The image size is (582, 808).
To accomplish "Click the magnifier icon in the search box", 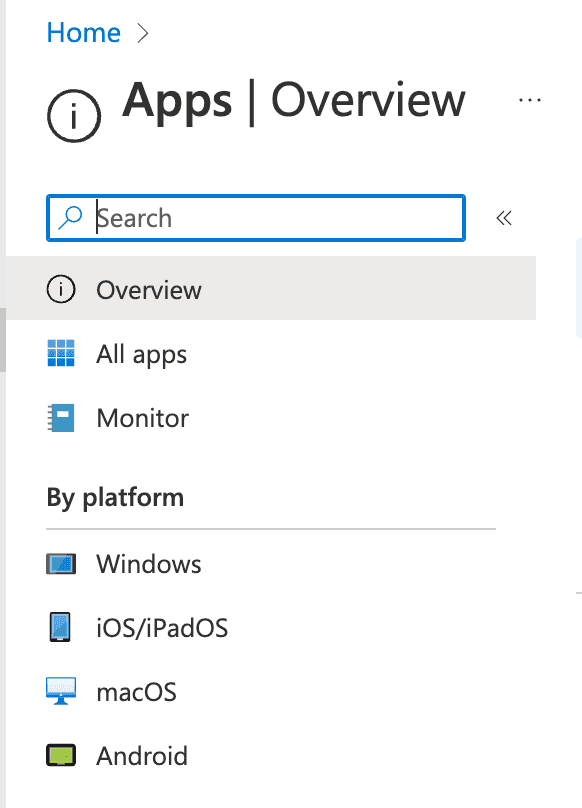I will 71,217.
